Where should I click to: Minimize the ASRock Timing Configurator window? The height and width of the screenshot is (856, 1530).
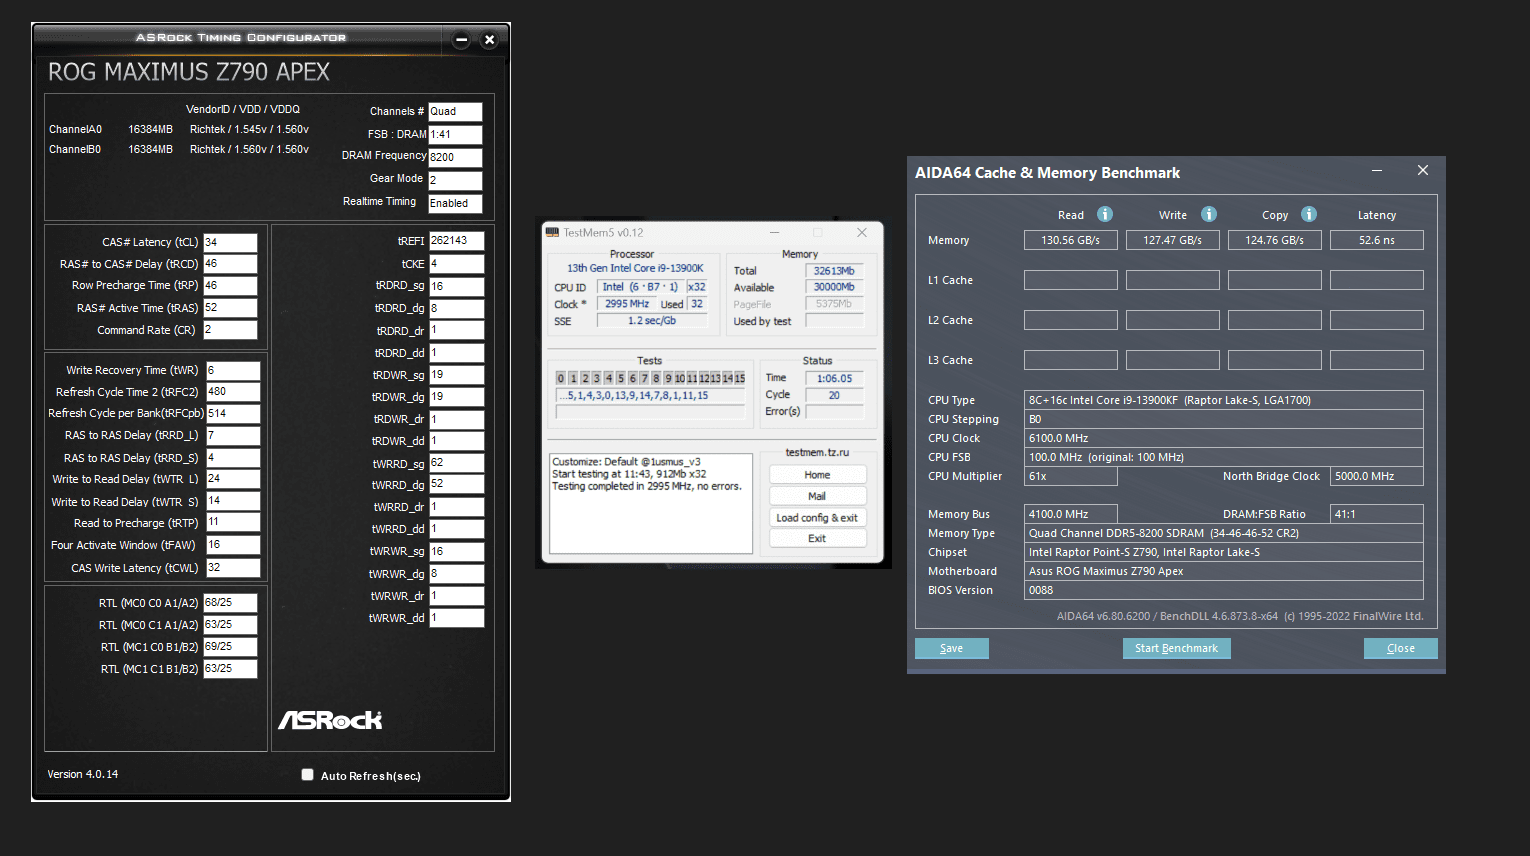[461, 40]
